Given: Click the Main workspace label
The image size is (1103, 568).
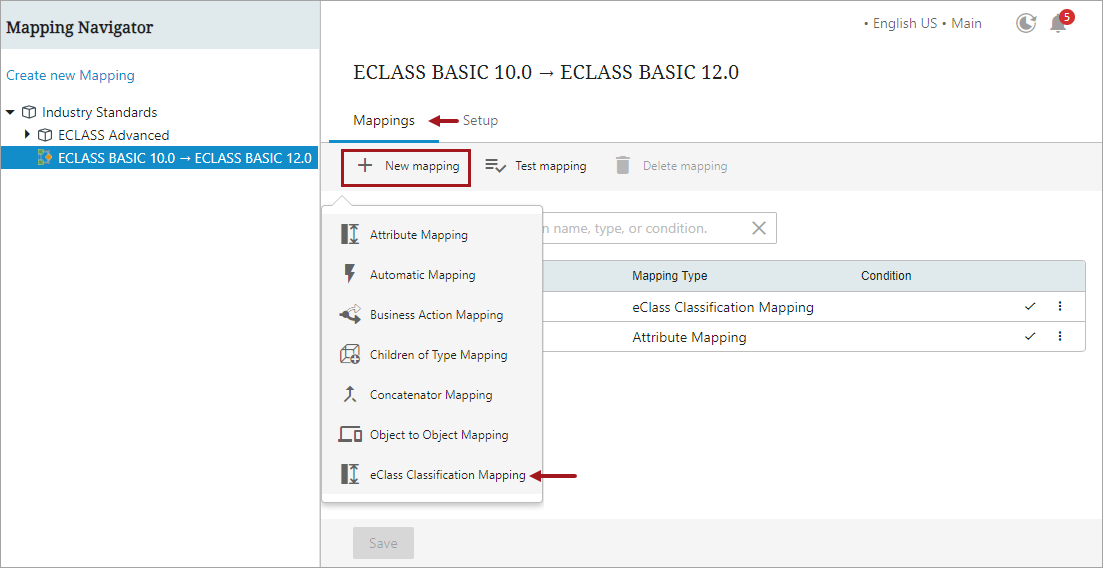Looking at the screenshot, I should 967,23.
